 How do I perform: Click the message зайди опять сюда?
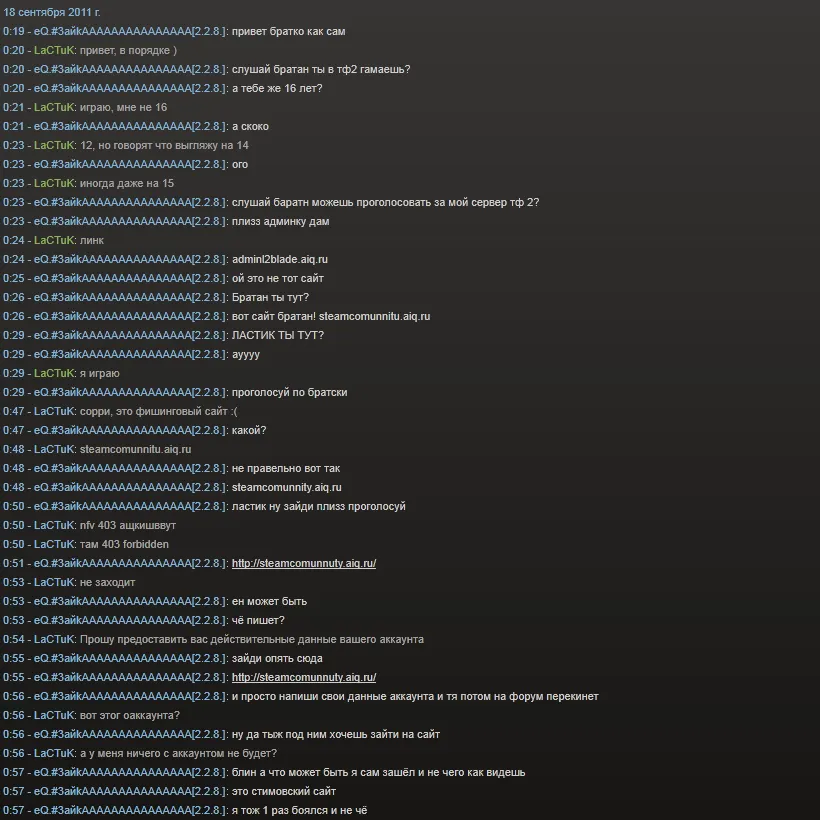coord(277,658)
